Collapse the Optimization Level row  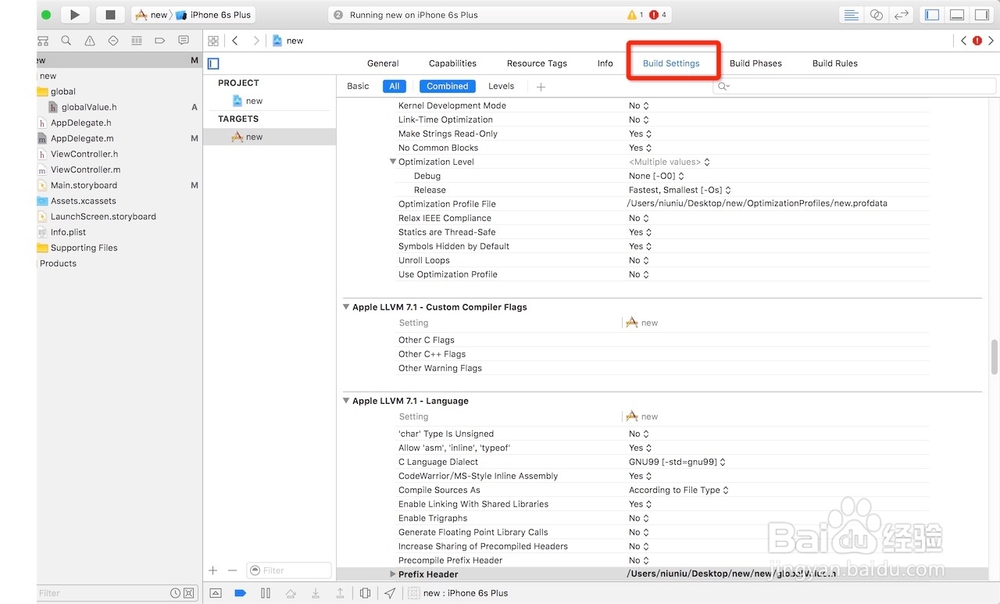pyautogui.click(x=393, y=161)
